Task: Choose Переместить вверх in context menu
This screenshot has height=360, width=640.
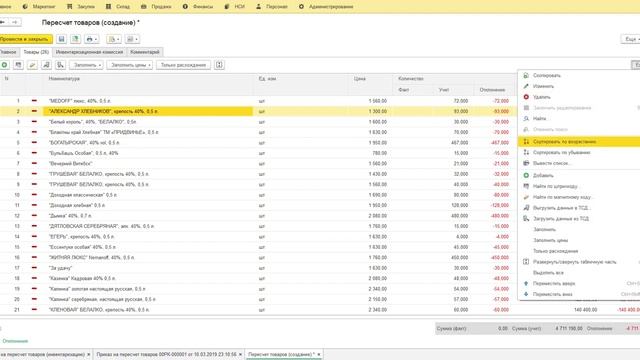Action: 579,283
